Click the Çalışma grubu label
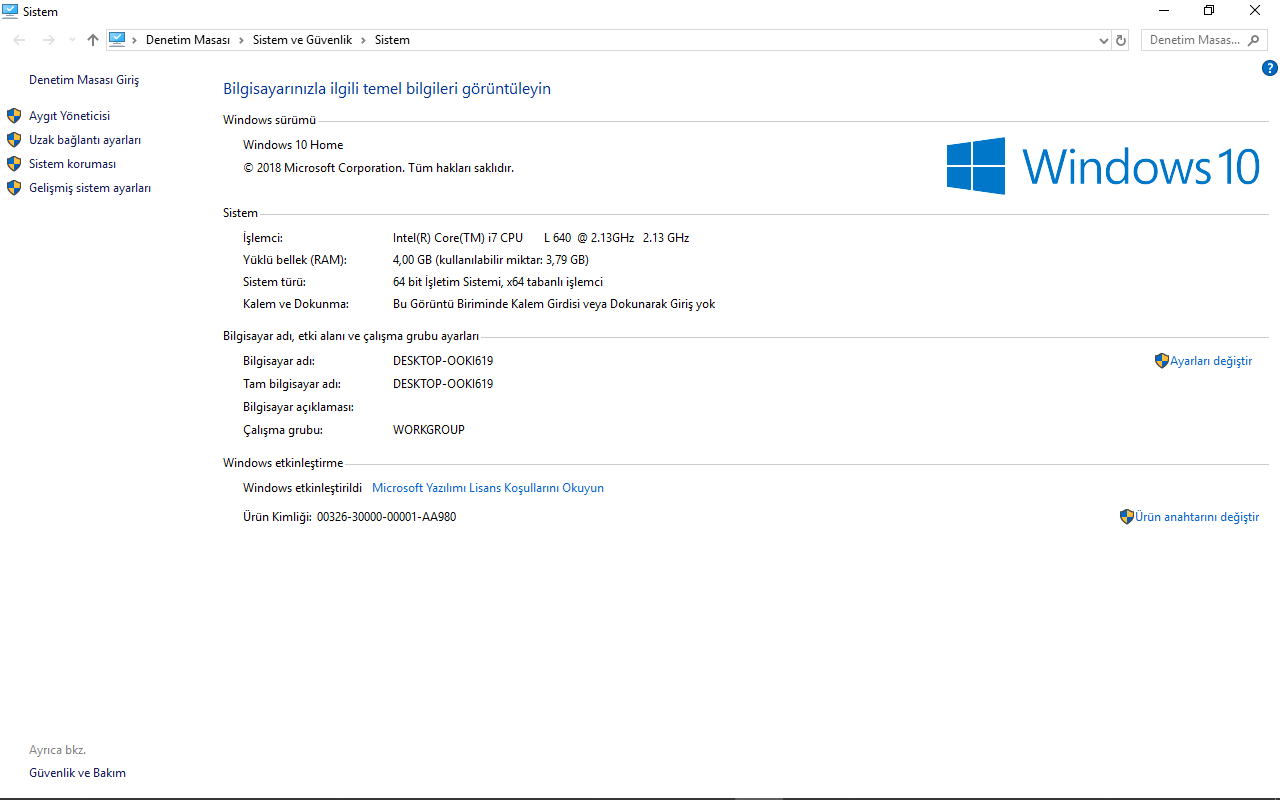Screen dimensions: 1280x800 pos(283,430)
